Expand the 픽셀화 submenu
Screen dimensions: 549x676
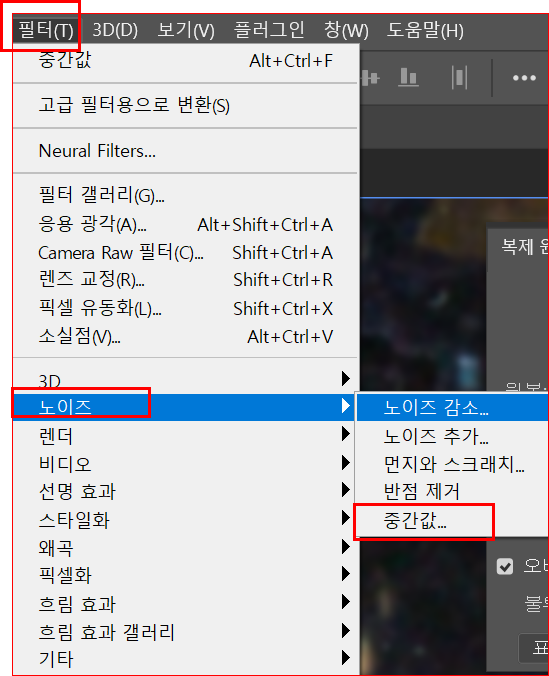pyautogui.click(x=186, y=576)
